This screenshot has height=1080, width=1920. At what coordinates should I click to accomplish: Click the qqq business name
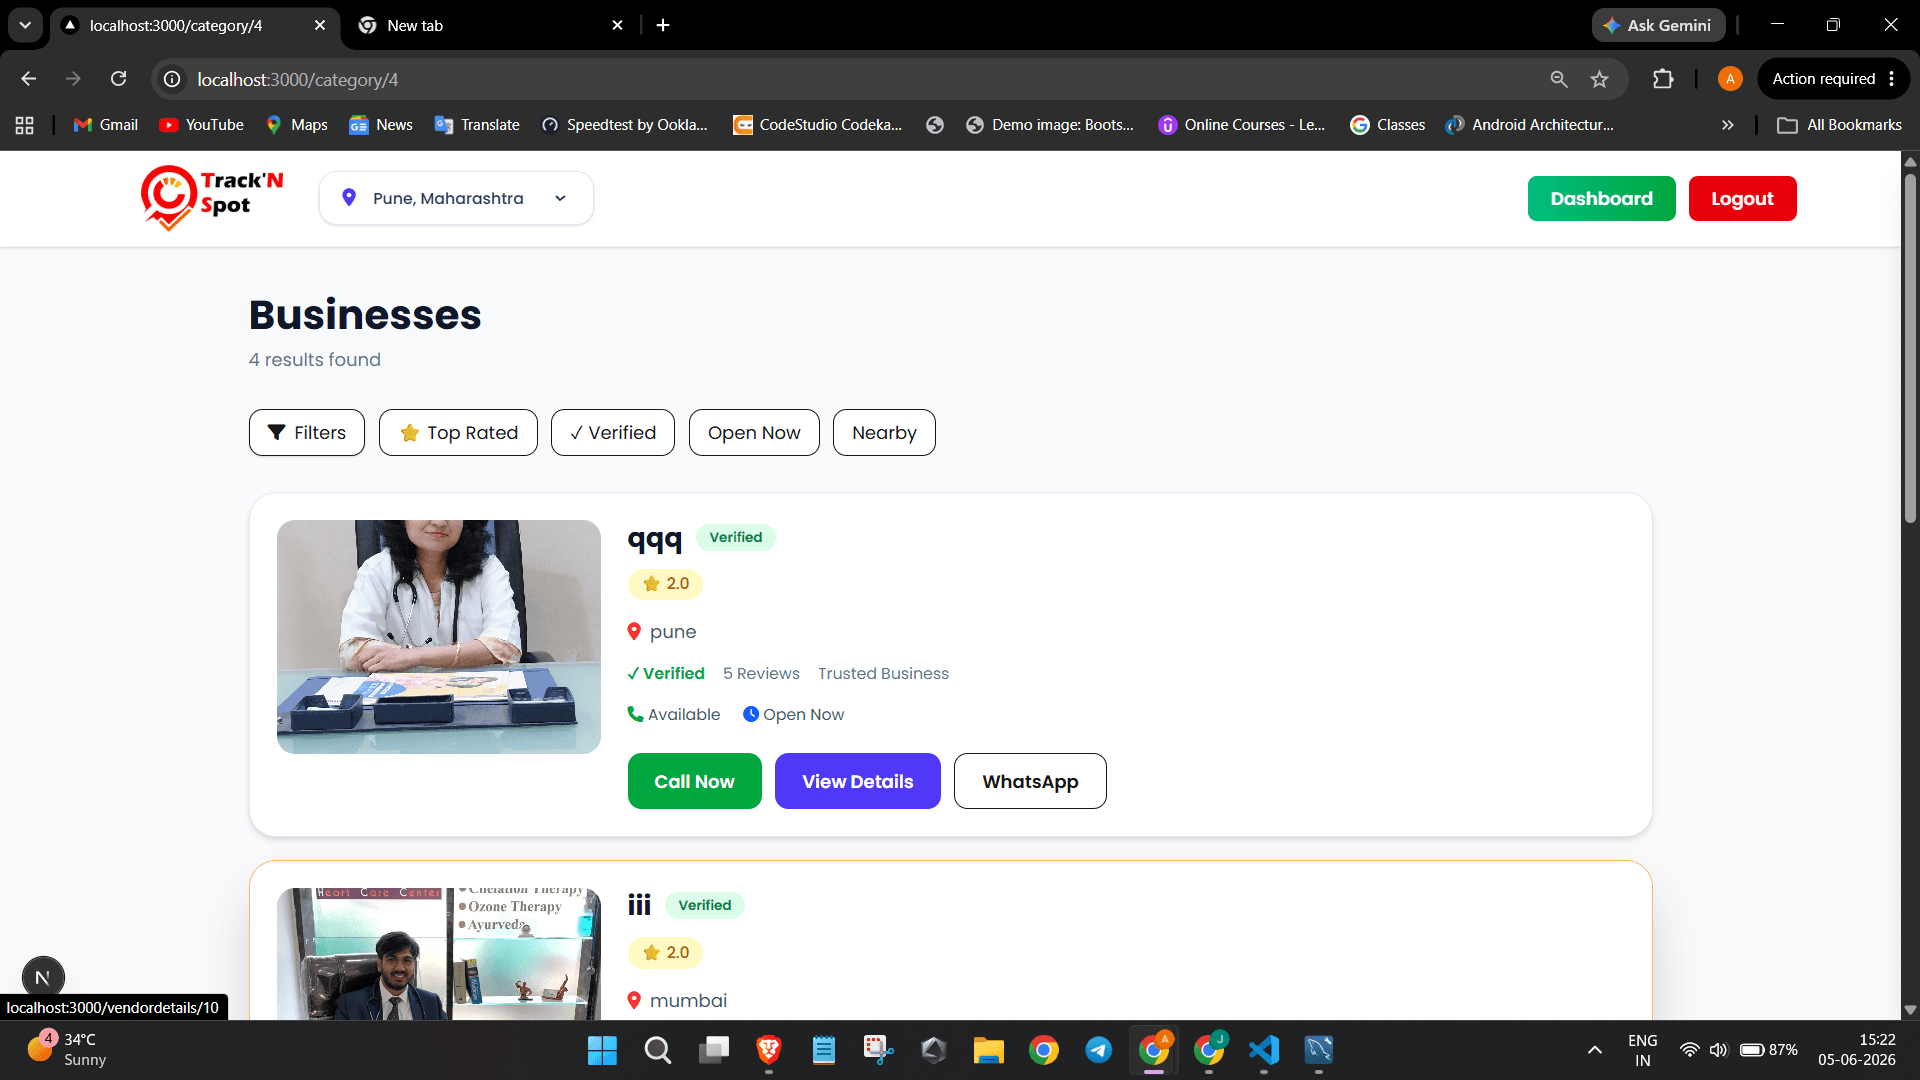coord(655,540)
